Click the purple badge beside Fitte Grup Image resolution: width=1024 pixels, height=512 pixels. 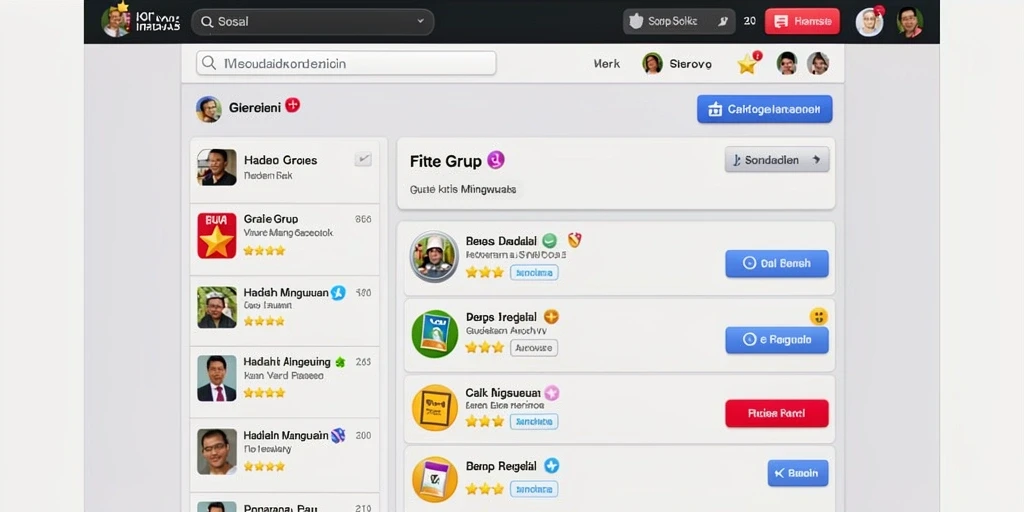coord(496,160)
